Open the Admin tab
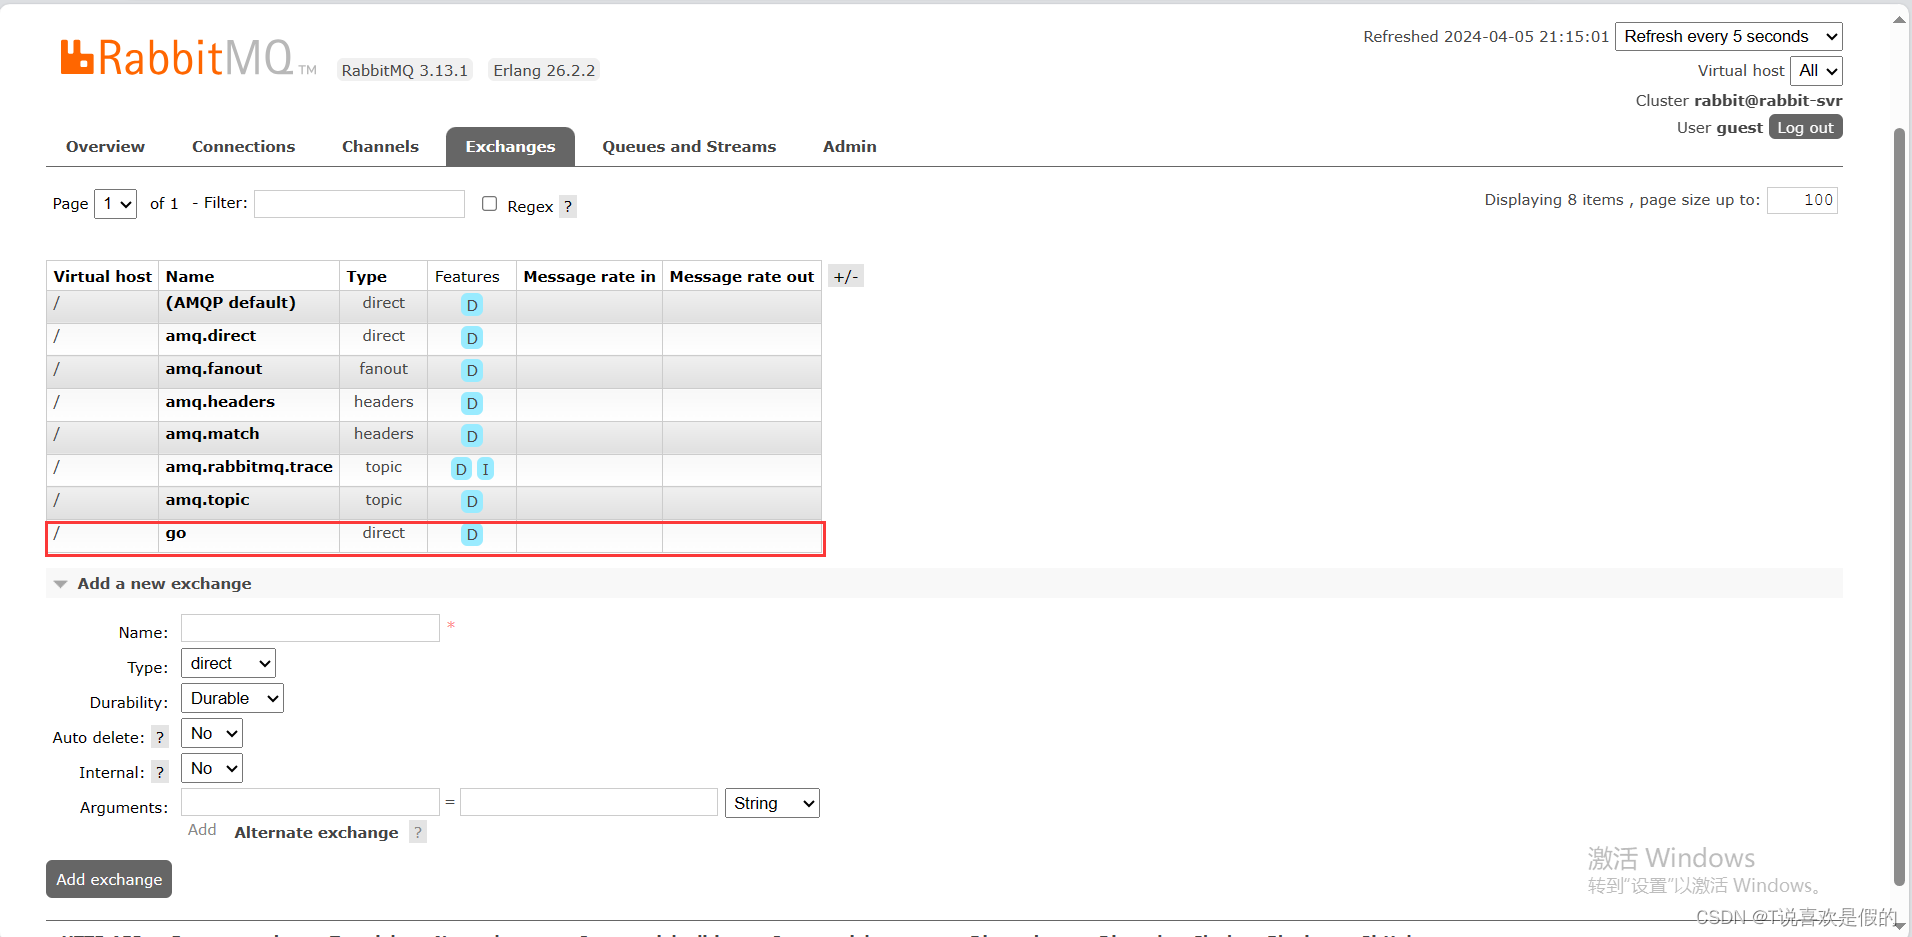 (x=850, y=146)
